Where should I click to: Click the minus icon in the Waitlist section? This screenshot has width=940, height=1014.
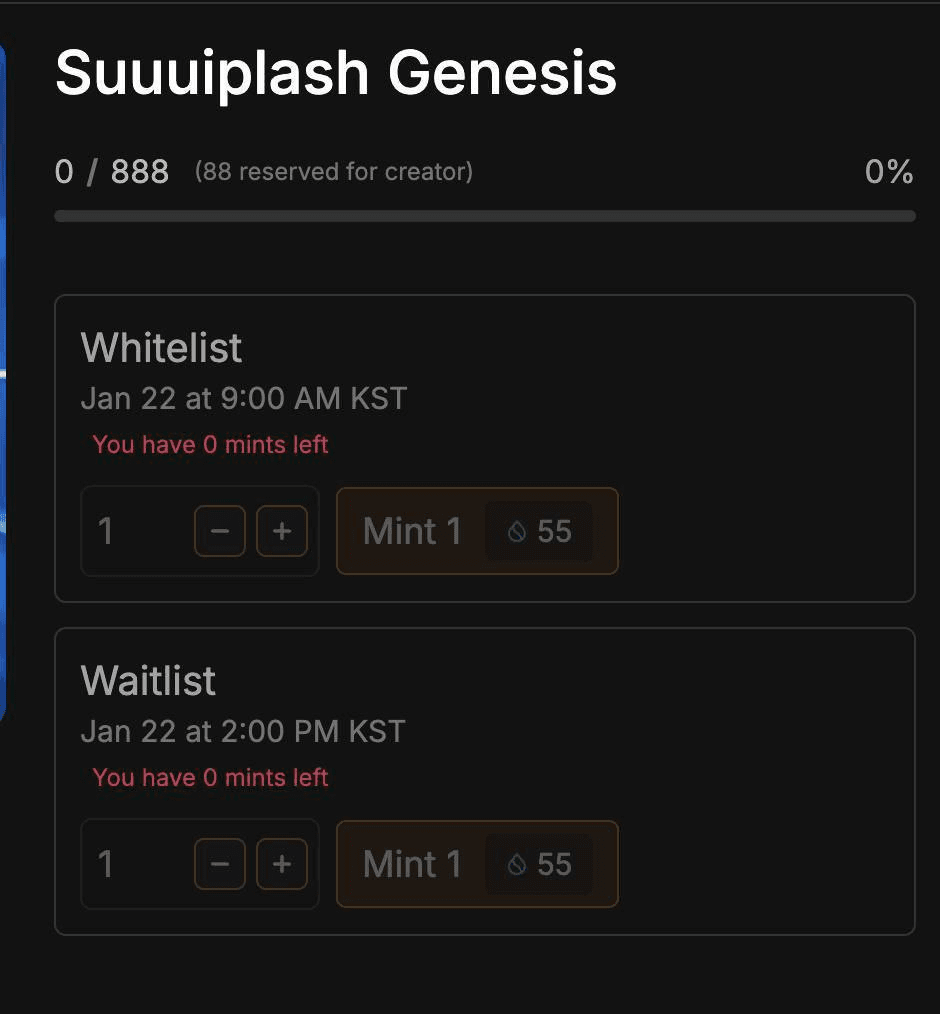219,865
